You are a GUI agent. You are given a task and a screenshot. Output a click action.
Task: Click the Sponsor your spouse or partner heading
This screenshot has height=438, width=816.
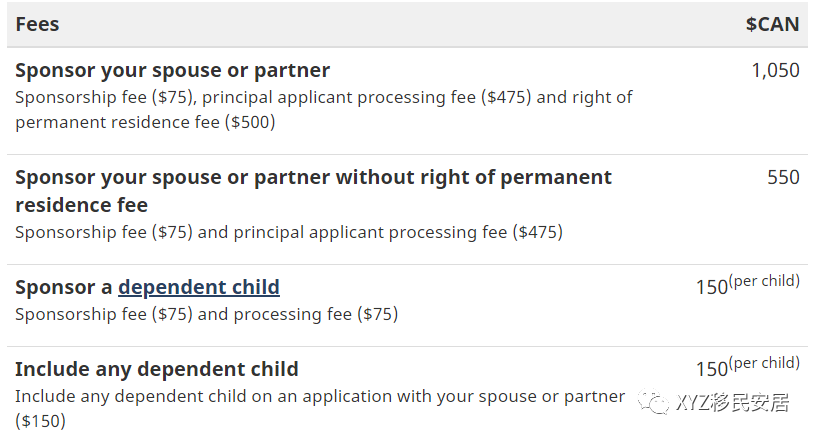(172, 70)
